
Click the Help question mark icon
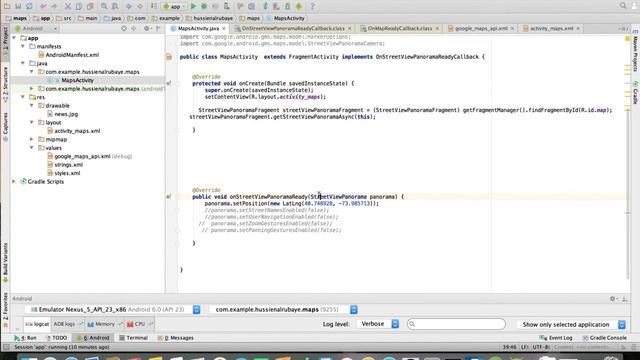tap(312, 6)
